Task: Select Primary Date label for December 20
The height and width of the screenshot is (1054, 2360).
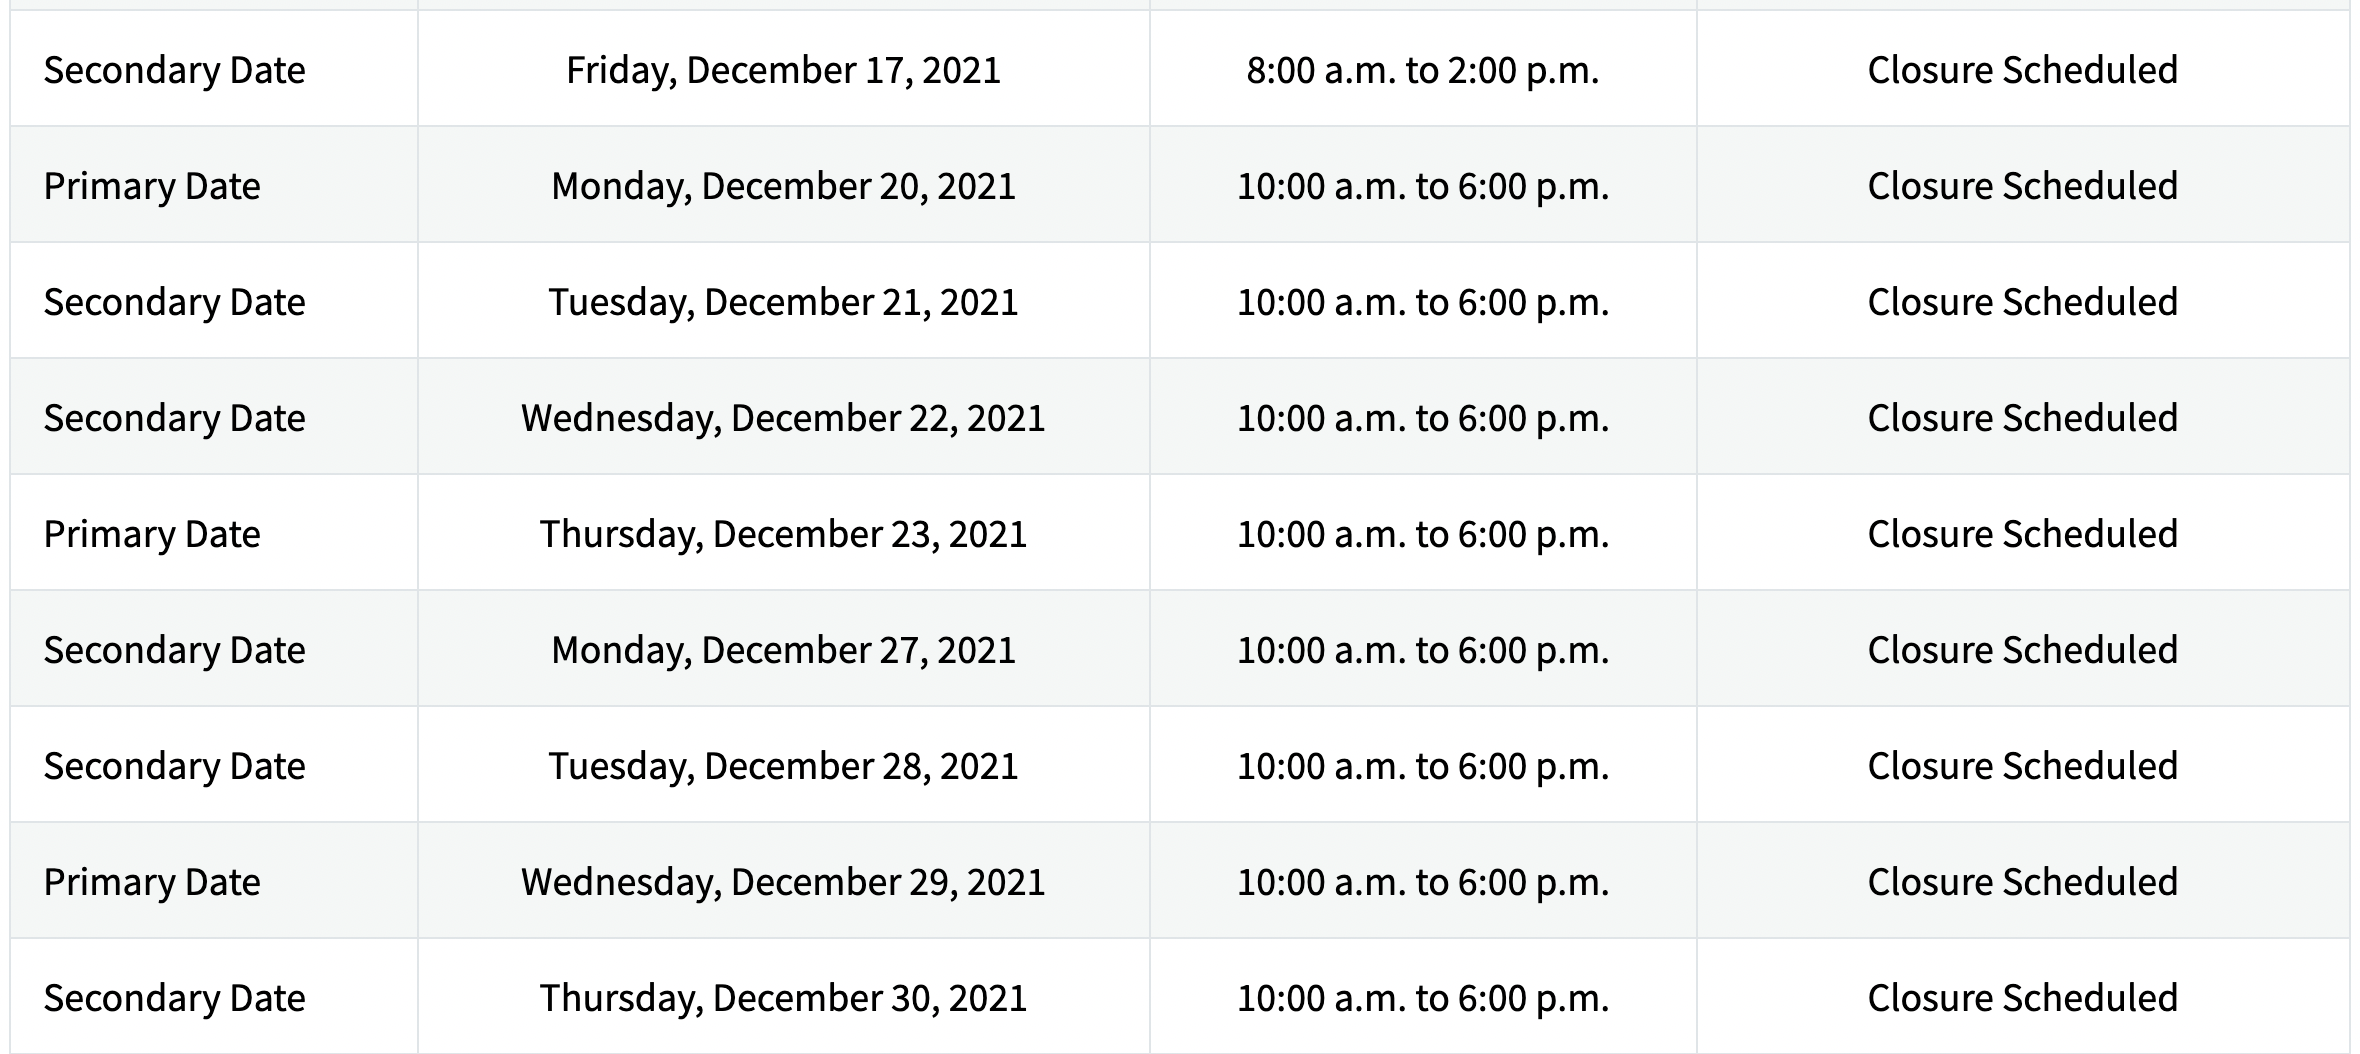Action: (x=152, y=186)
